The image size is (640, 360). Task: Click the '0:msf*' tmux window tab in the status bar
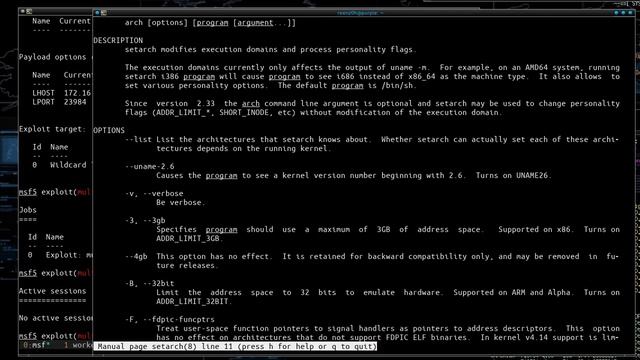pyautogui.click(x=36, y=345)
